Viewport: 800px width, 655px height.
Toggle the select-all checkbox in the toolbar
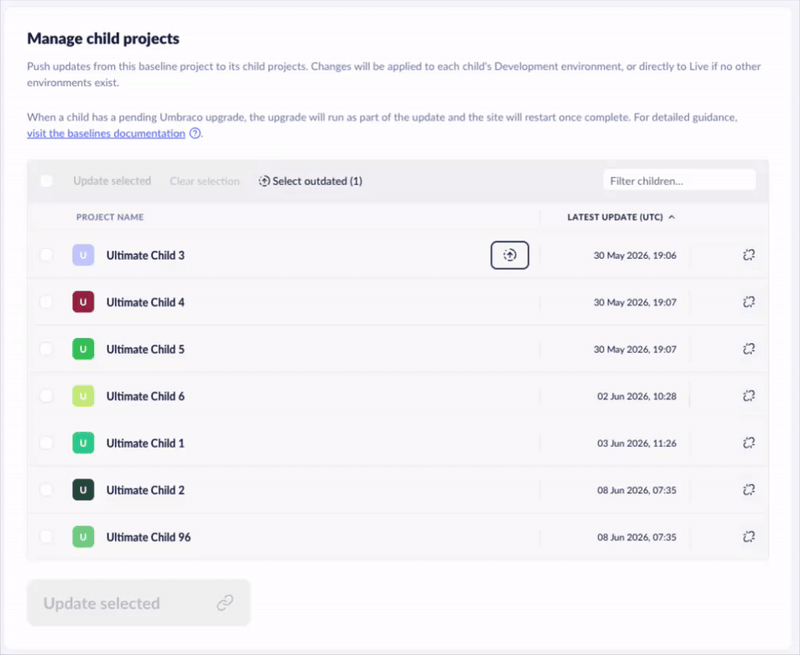pyautogui.click(x=46, y=181)
